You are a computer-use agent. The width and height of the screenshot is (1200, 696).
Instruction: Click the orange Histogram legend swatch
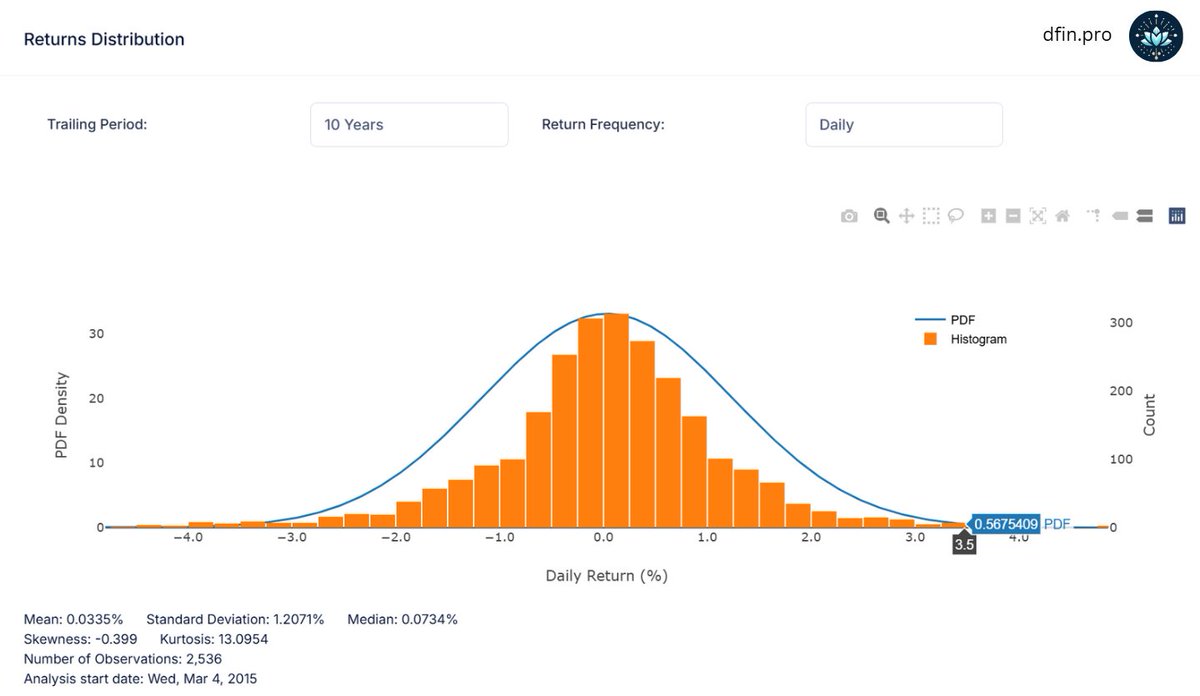930,339
